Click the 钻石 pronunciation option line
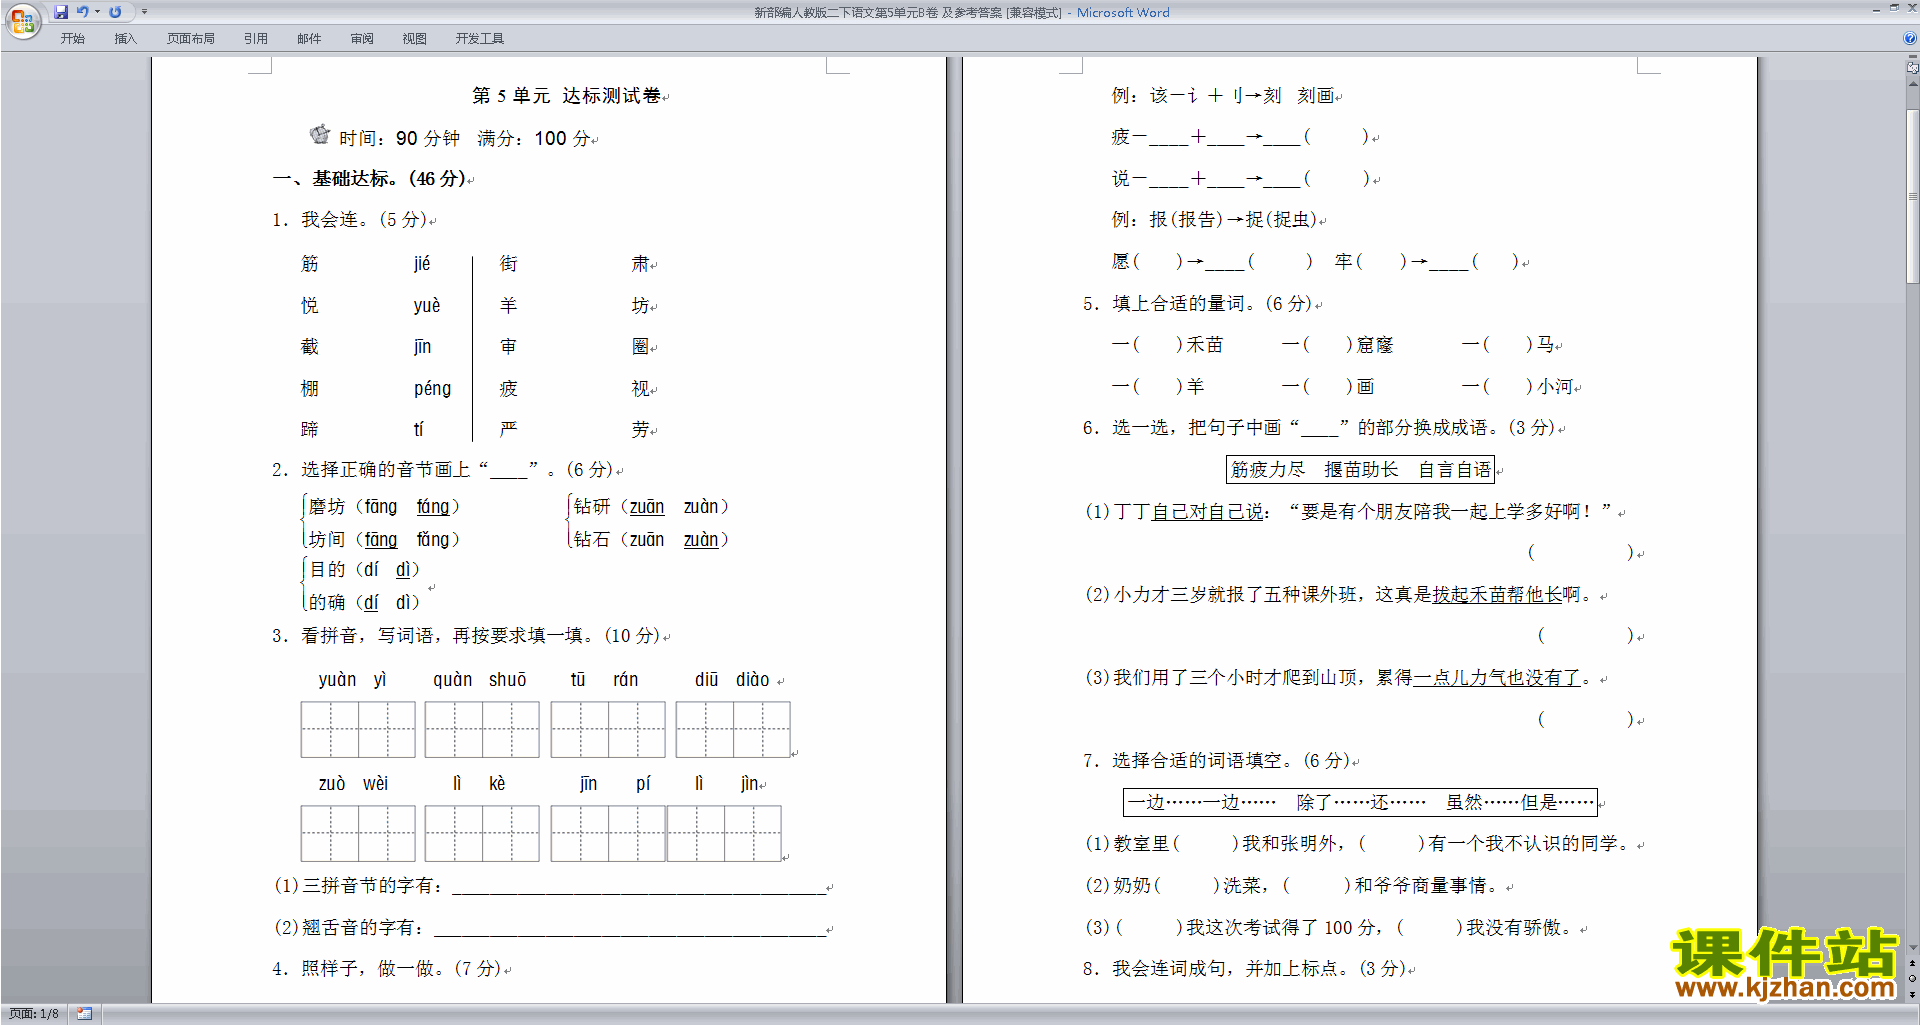 point(651,540)
